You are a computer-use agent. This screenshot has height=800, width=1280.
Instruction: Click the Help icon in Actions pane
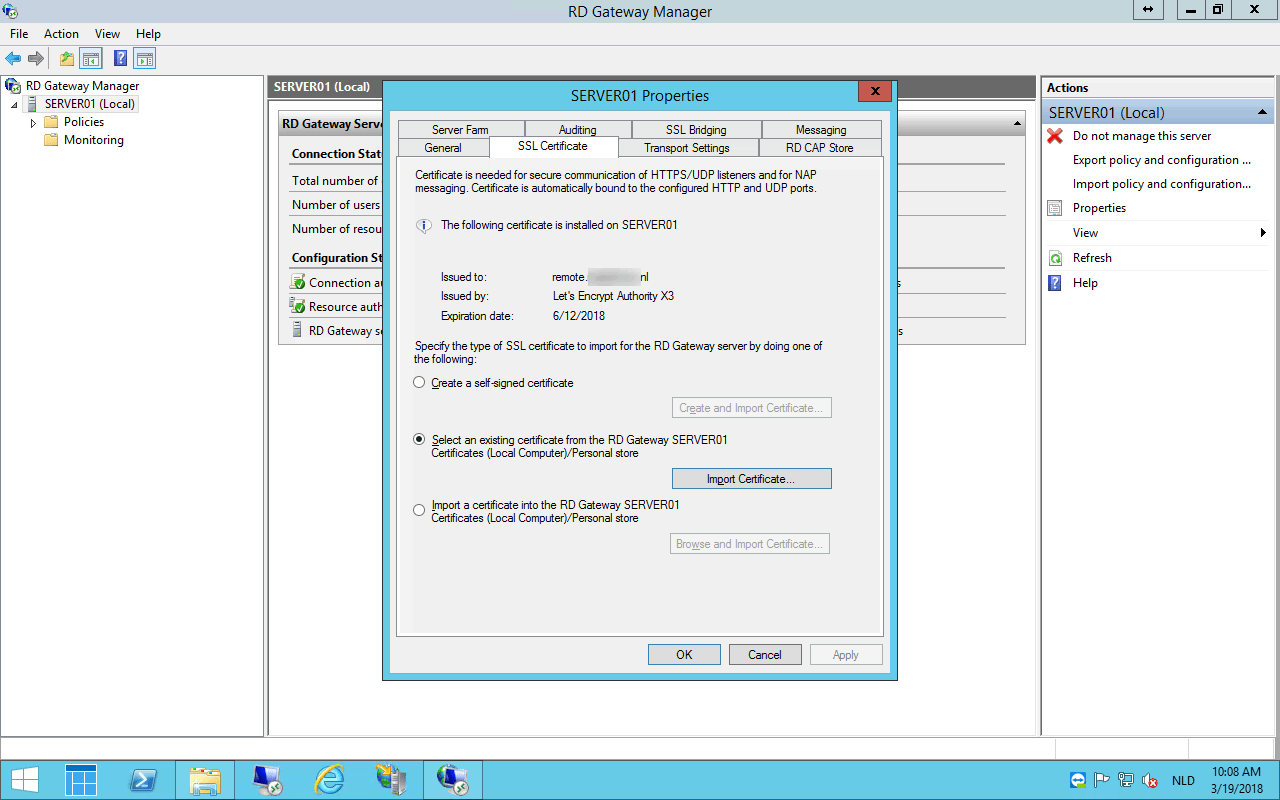pyautogui.click(x=1055, y=283)
